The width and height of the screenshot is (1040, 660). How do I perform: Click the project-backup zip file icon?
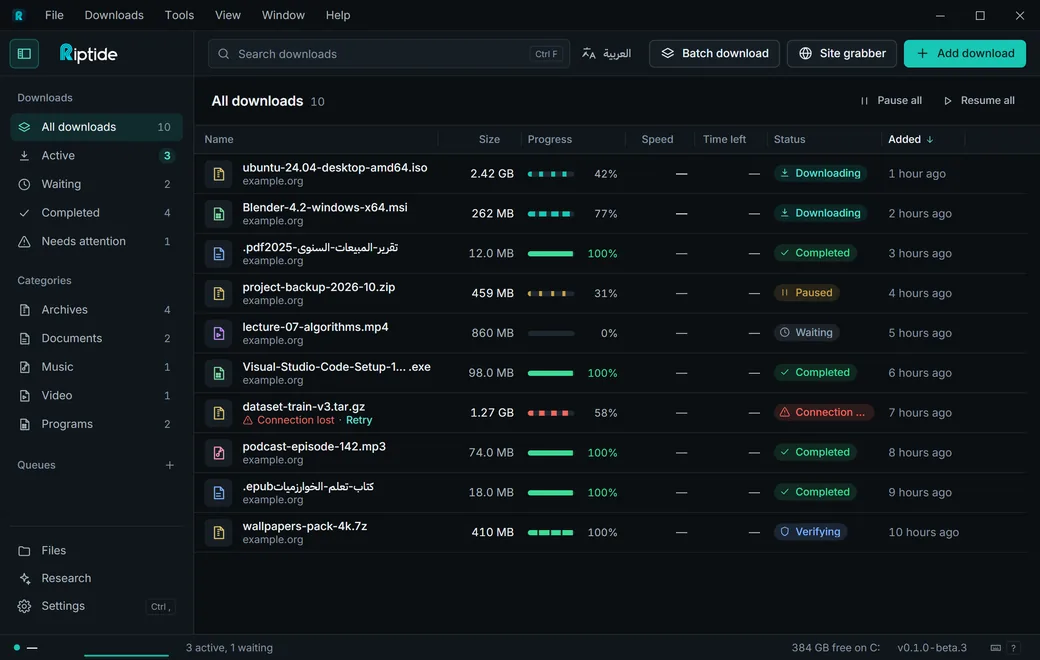tap(218, 293)
